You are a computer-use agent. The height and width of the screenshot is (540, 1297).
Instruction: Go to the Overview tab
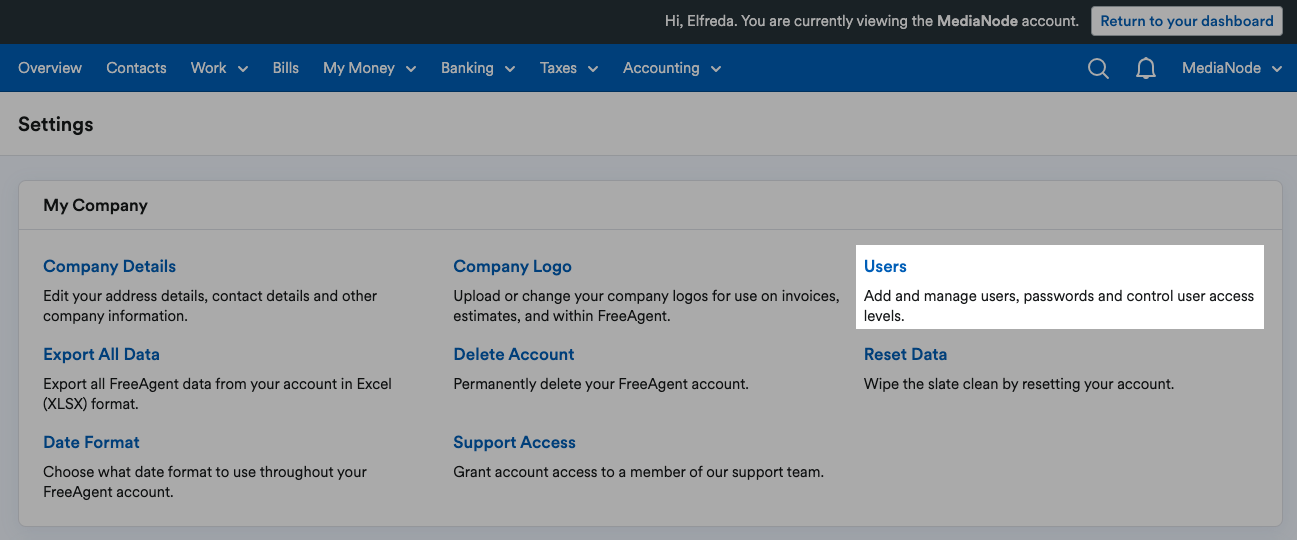click(50, 68)
